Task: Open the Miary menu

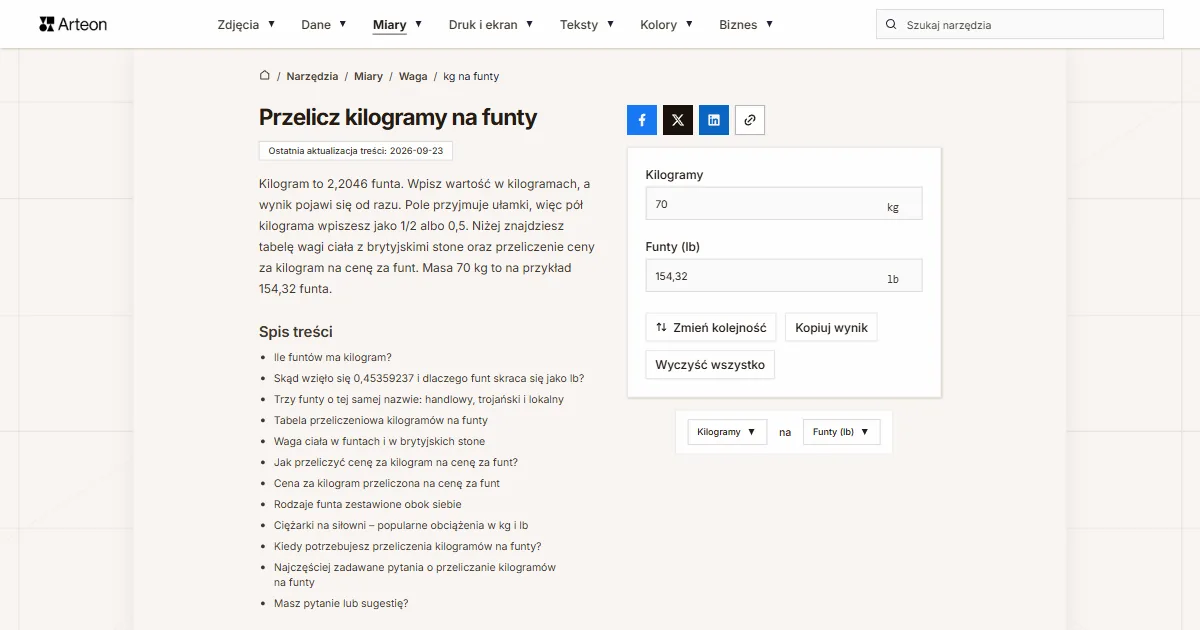Action: (397, 24)
